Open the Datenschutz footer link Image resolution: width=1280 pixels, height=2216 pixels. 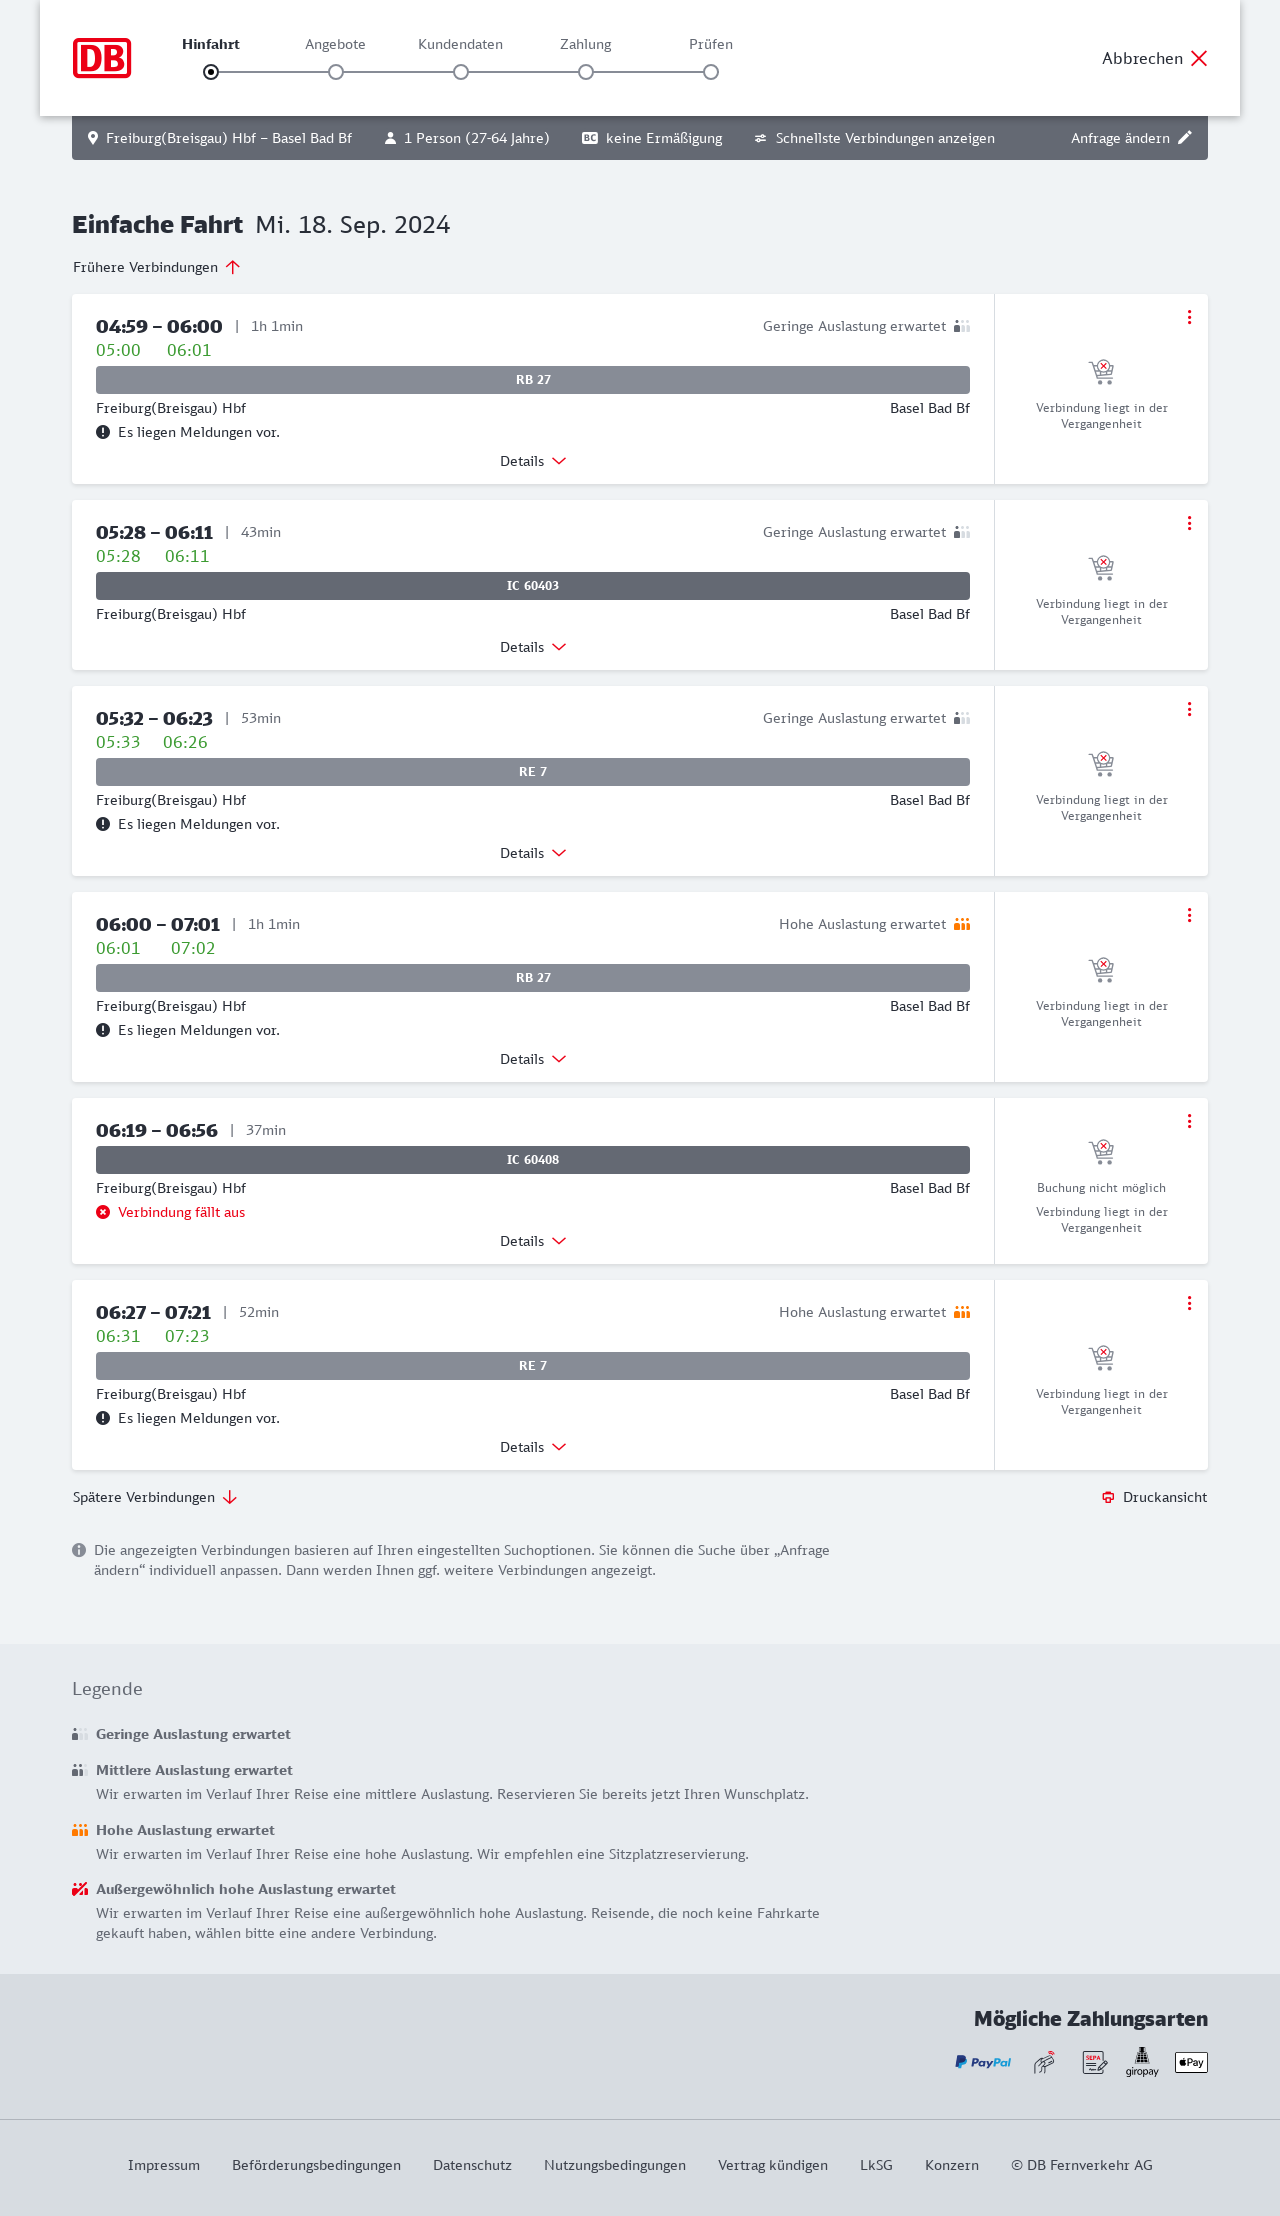point(472,2165)
